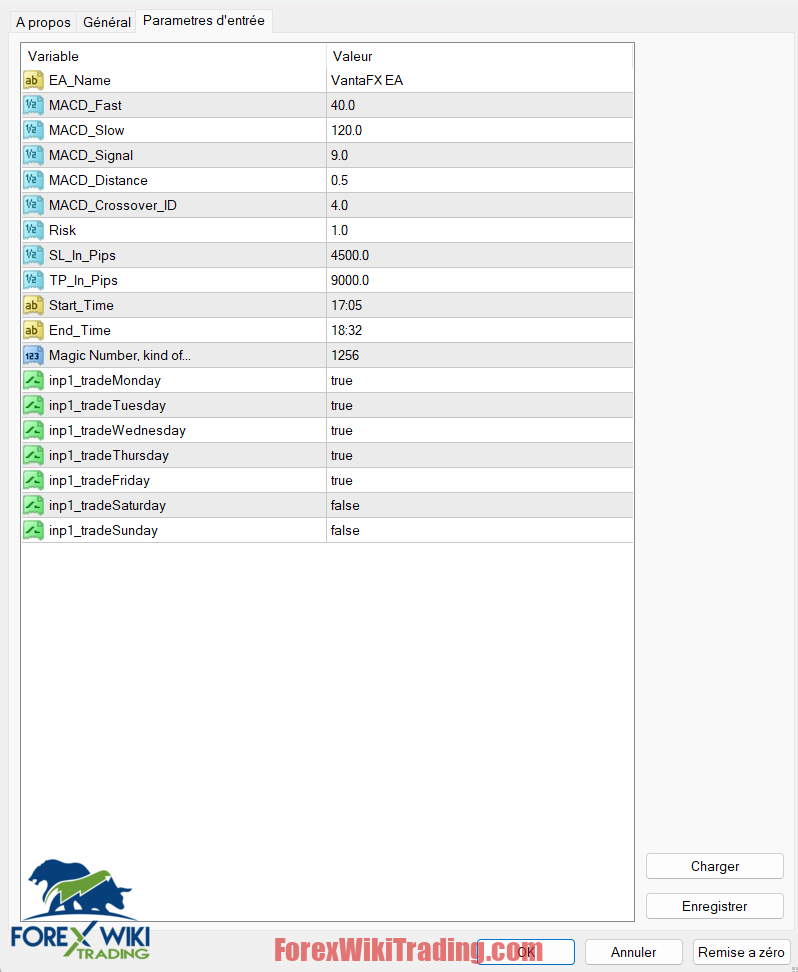This screenshot has height=972, width=798.
Task: Click the Valeur column header
Action: 480,56
